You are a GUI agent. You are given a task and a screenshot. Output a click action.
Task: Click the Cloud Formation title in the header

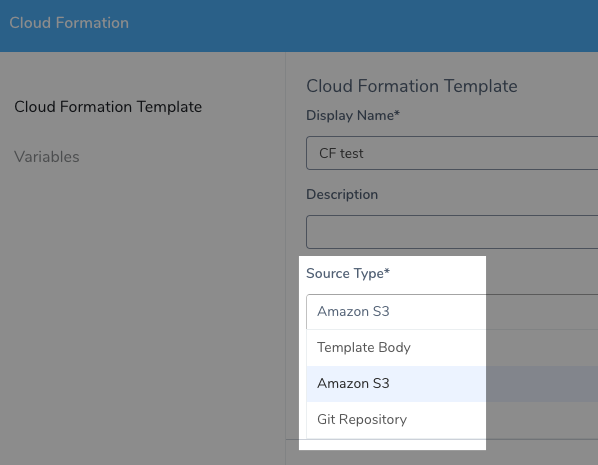(69, 23)
